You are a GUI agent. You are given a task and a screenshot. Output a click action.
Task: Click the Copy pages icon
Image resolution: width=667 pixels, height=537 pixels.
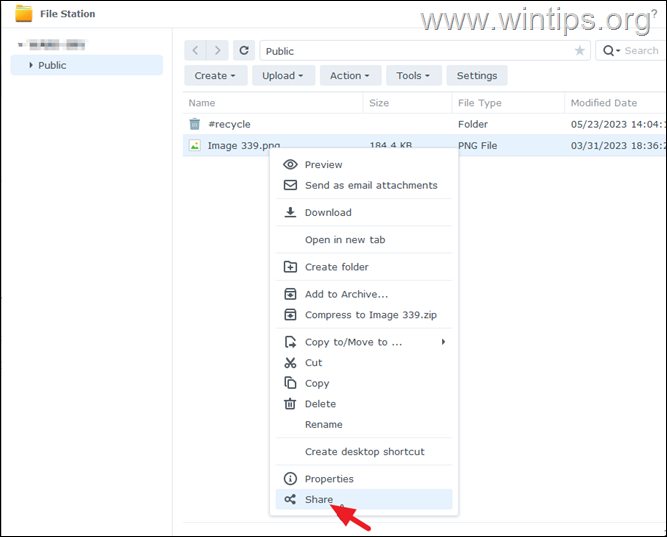coord(290,383)
